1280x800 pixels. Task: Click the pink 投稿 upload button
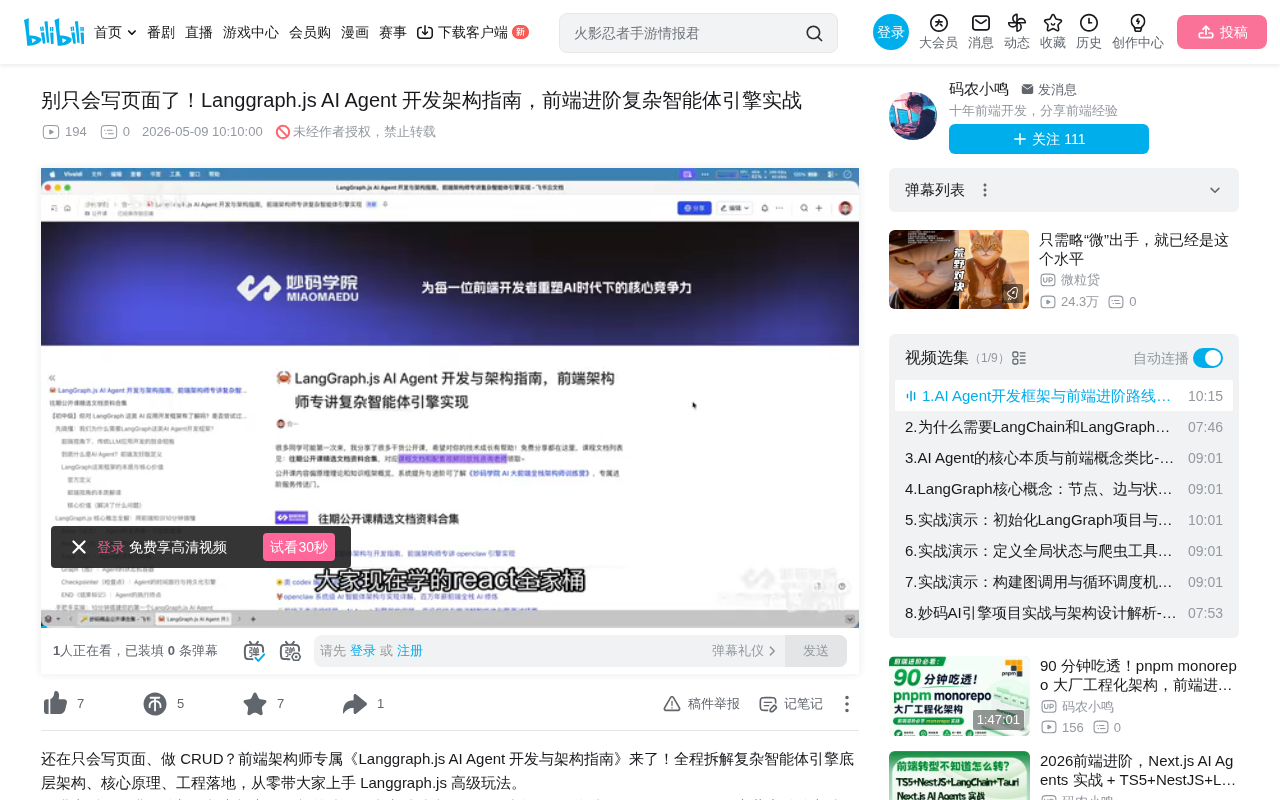(1222, 32)
